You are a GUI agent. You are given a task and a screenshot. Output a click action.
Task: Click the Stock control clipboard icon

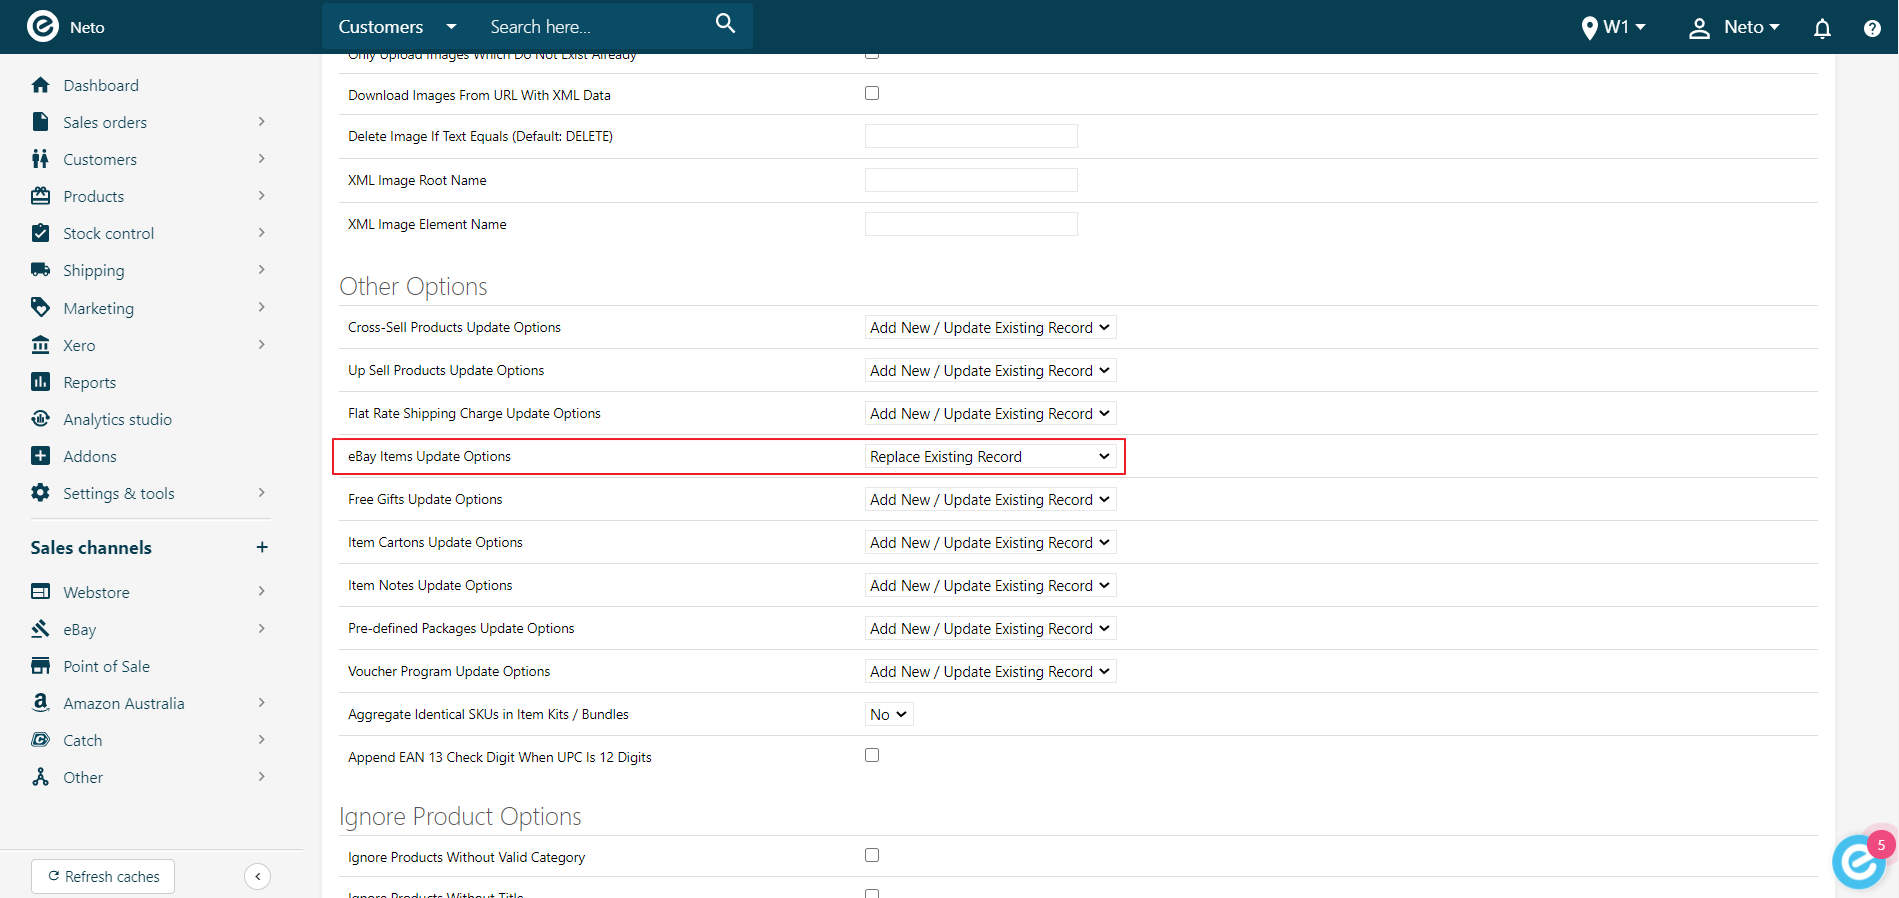point(40,233)
